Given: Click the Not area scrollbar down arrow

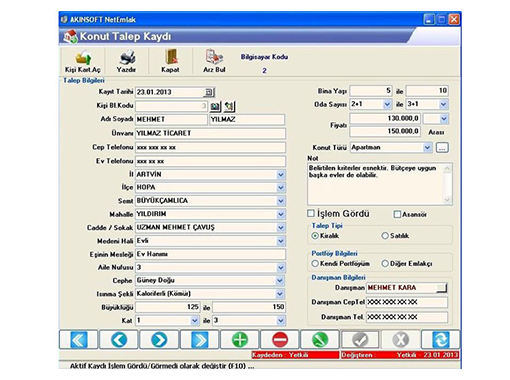Looking at the screenshot, I should click(x=447, y=200).
